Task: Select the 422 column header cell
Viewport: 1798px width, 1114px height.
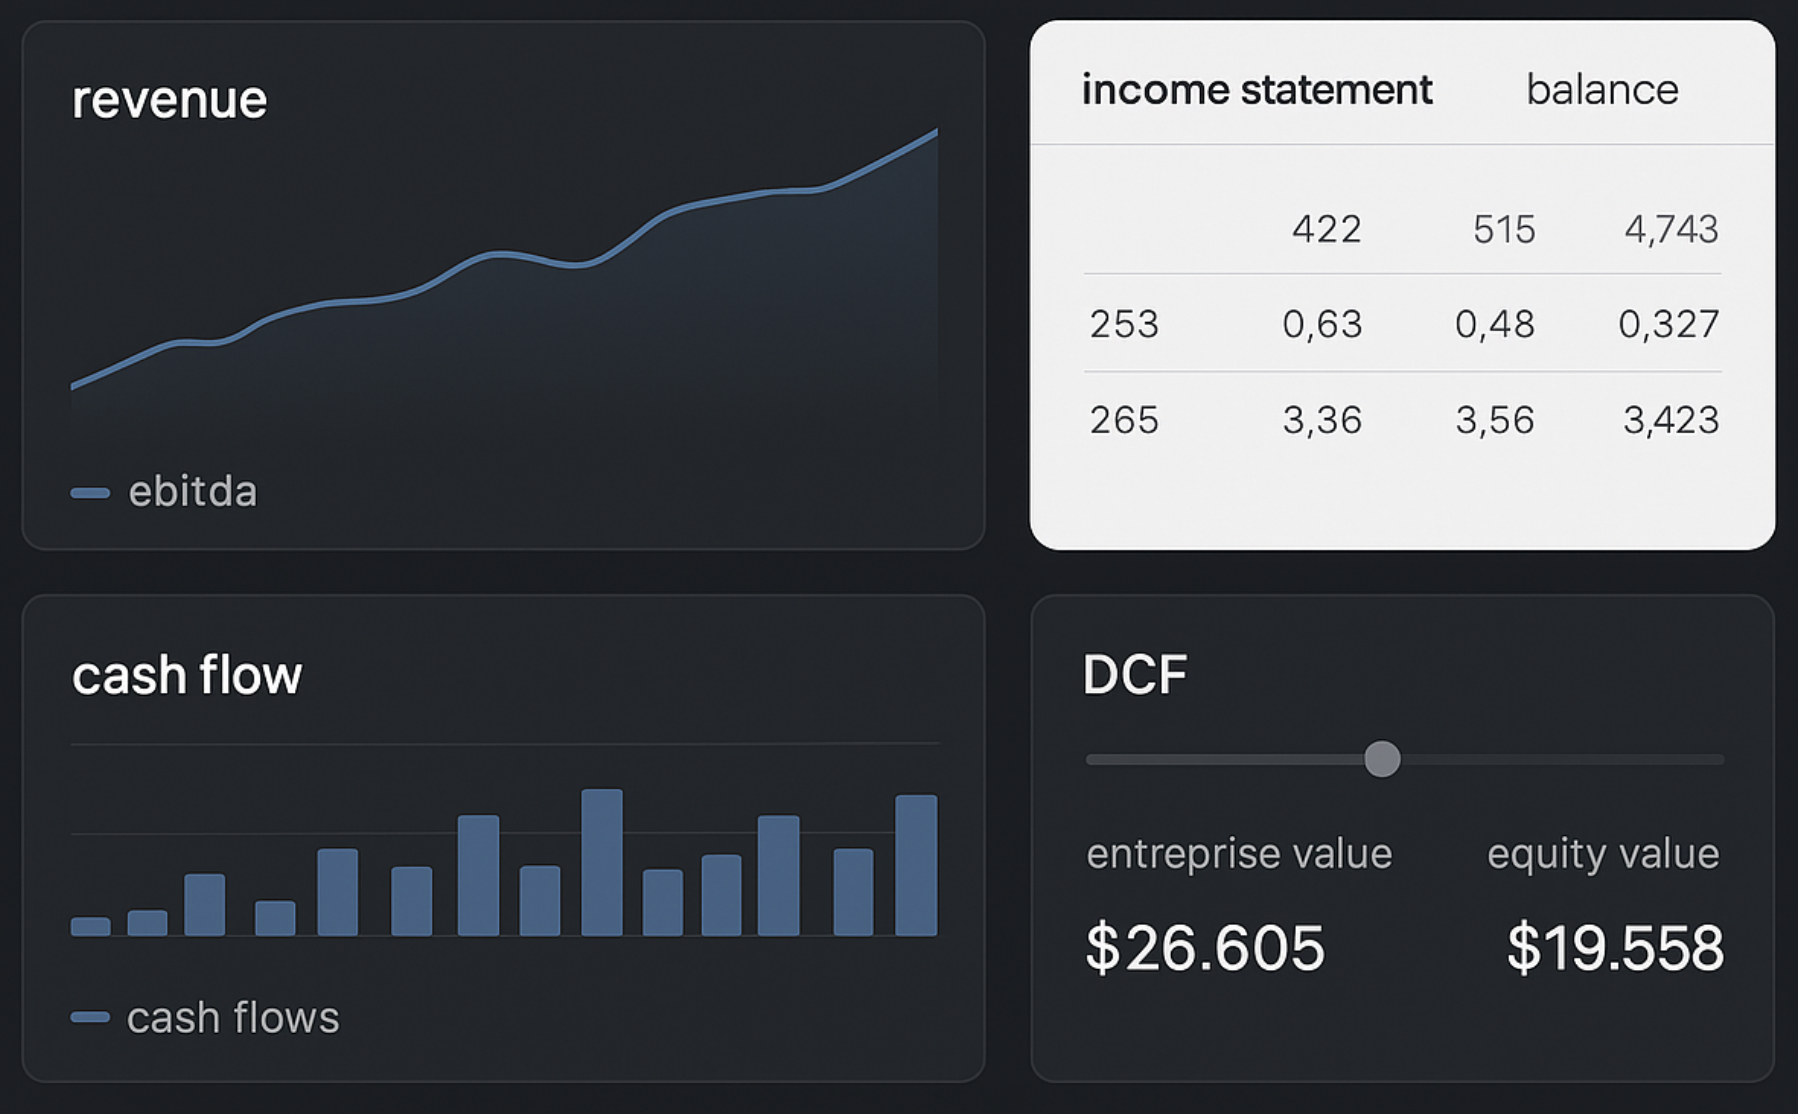Action: tap(1326, 229)
